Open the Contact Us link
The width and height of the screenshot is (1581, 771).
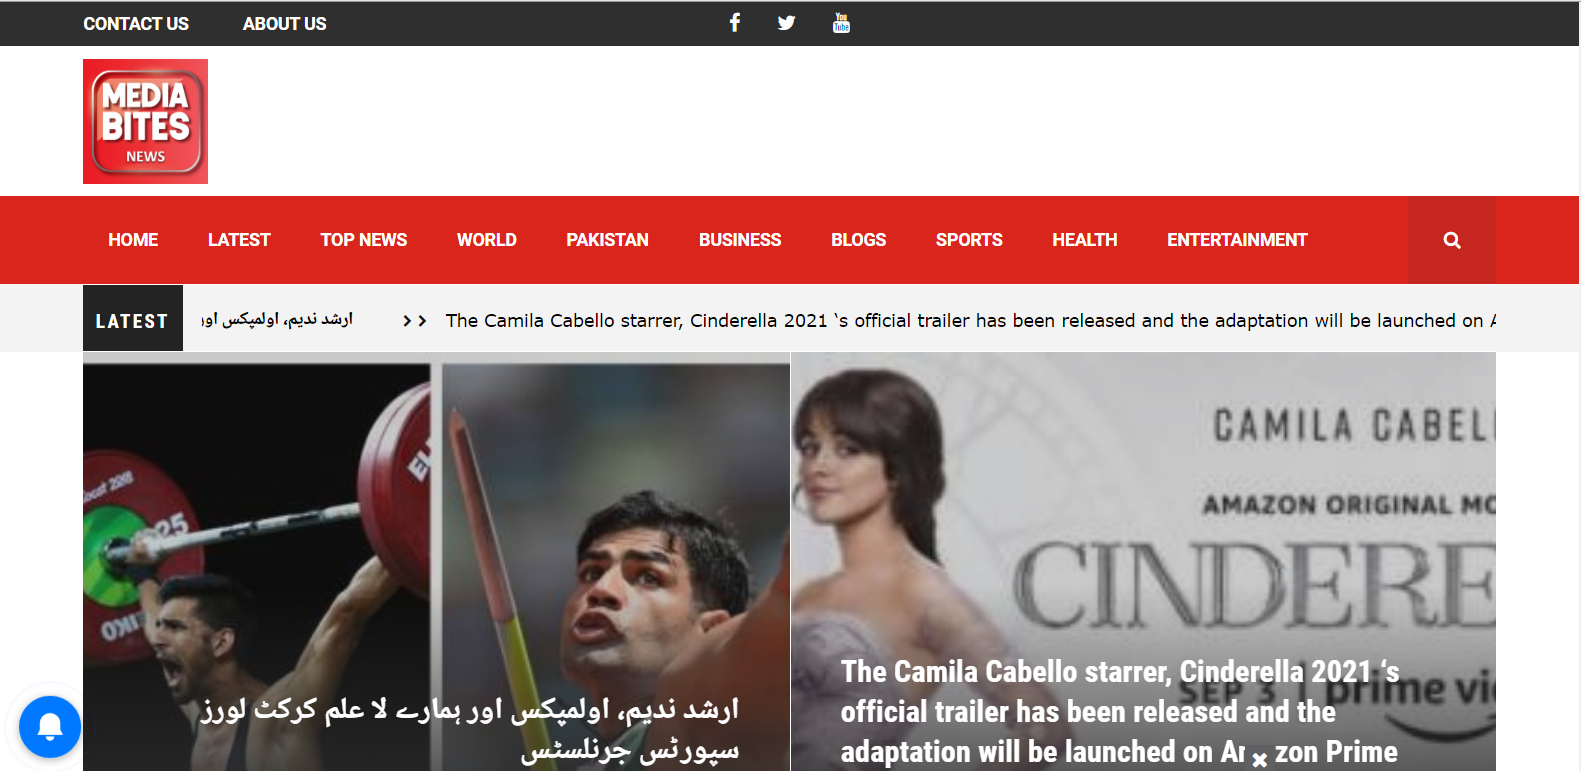tap(136, 23)
